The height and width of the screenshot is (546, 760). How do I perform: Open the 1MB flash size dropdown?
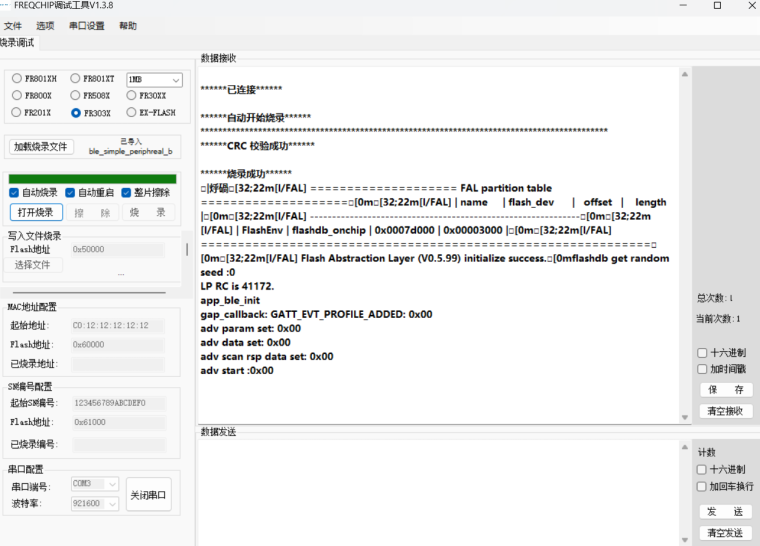coord(154,79)
